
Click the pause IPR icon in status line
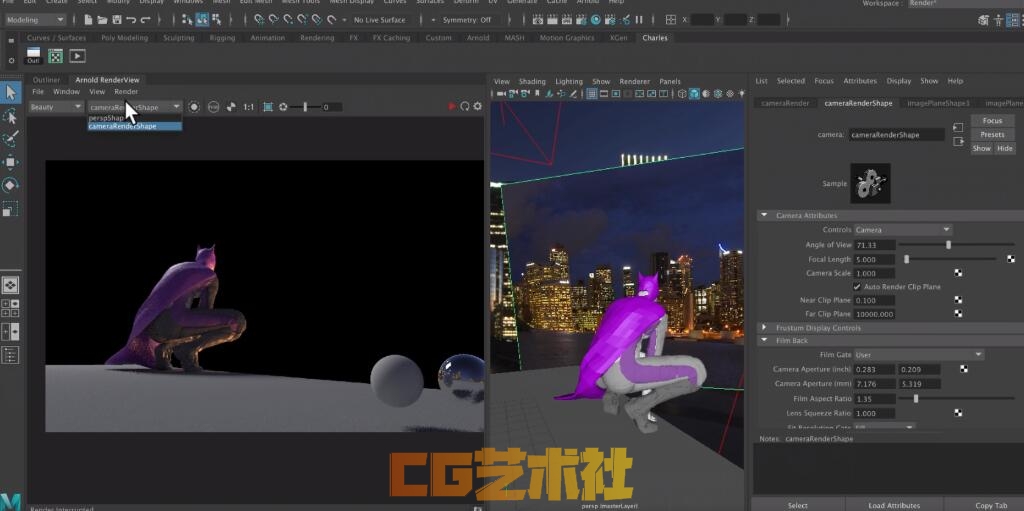(x=639, y=20)
